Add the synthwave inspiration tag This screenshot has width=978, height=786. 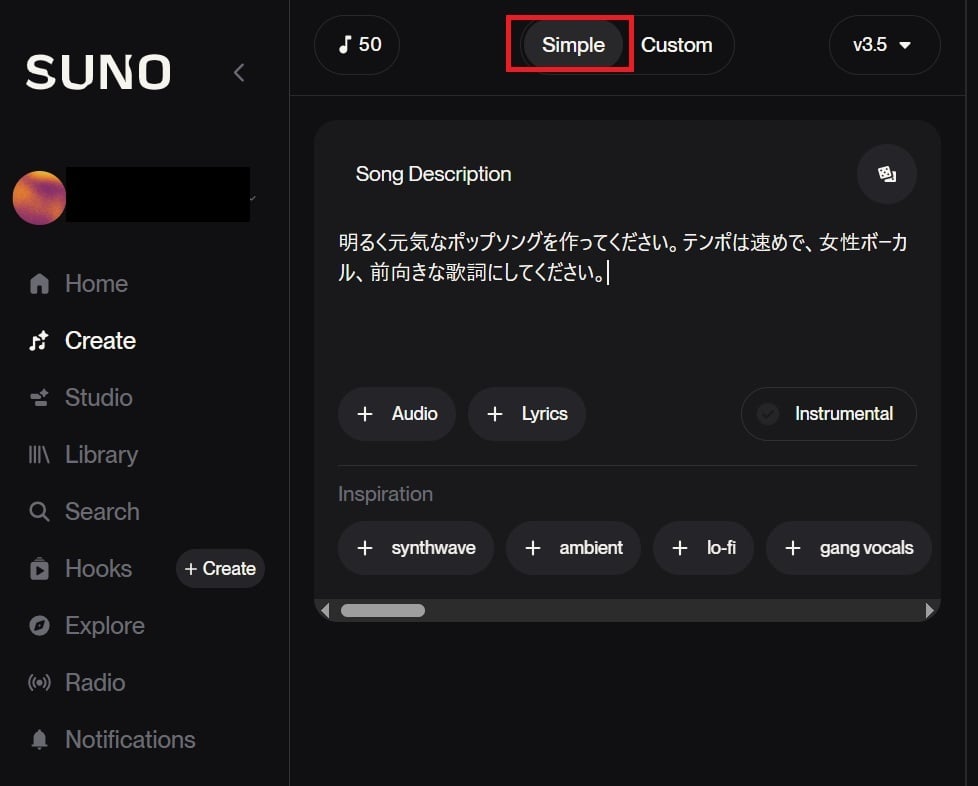pyautogui.click(x=415, y=548)
